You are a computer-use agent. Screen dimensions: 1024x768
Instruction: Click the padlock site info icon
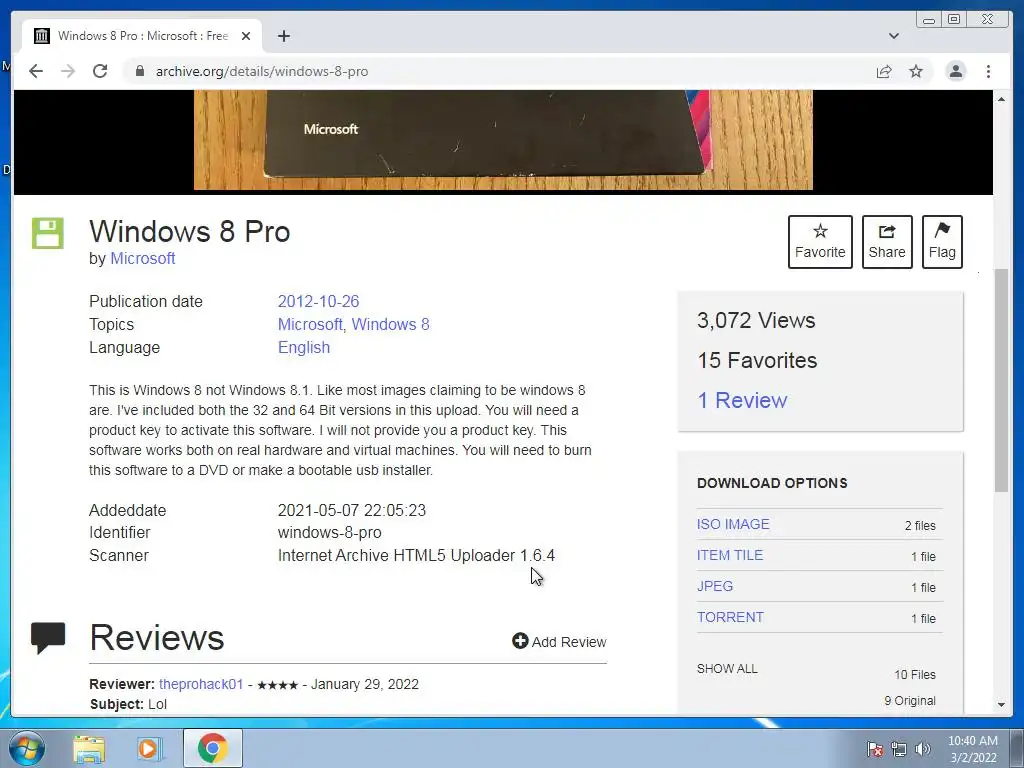click(139, 71)
